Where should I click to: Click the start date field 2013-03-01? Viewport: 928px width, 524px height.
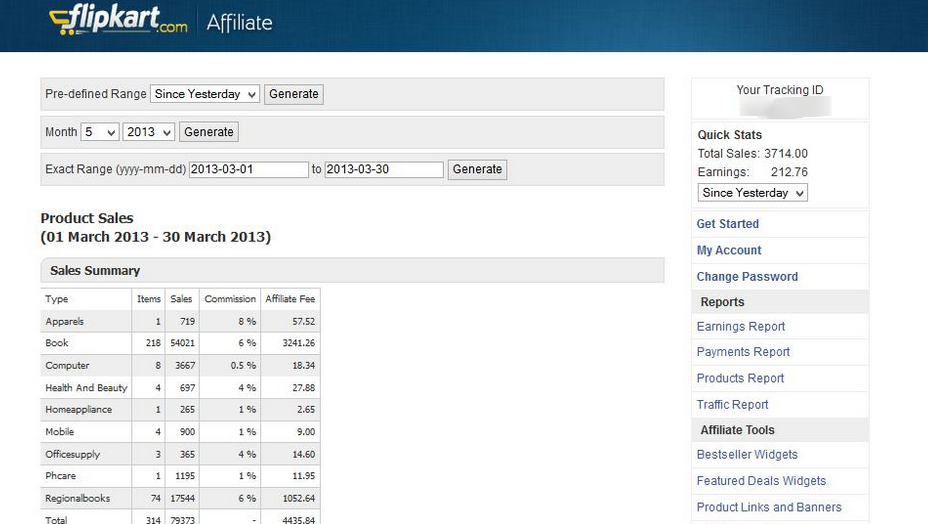pos(248,170)
